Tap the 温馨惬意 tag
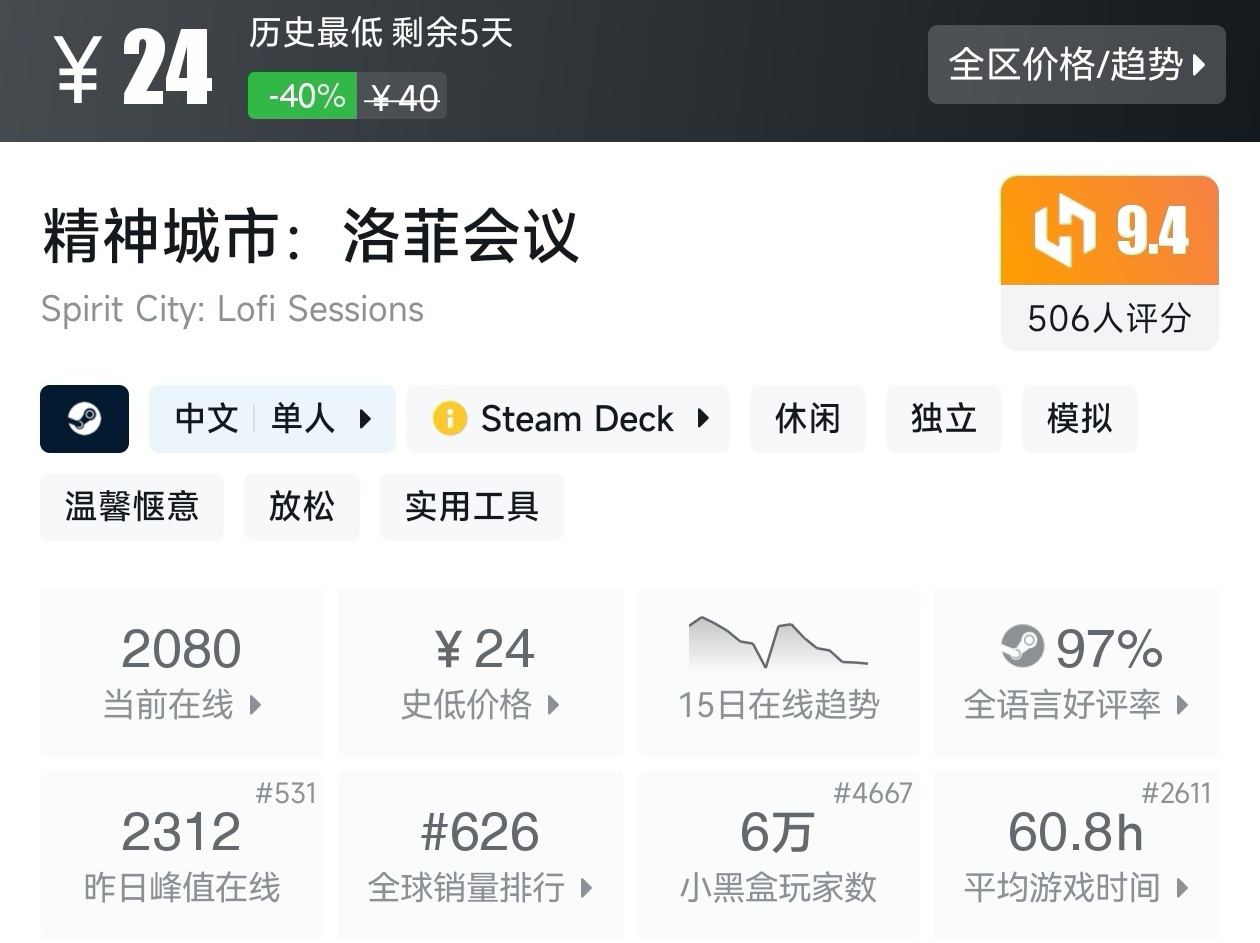Viewport: 1260px width, 943px height. click(132, 507)
